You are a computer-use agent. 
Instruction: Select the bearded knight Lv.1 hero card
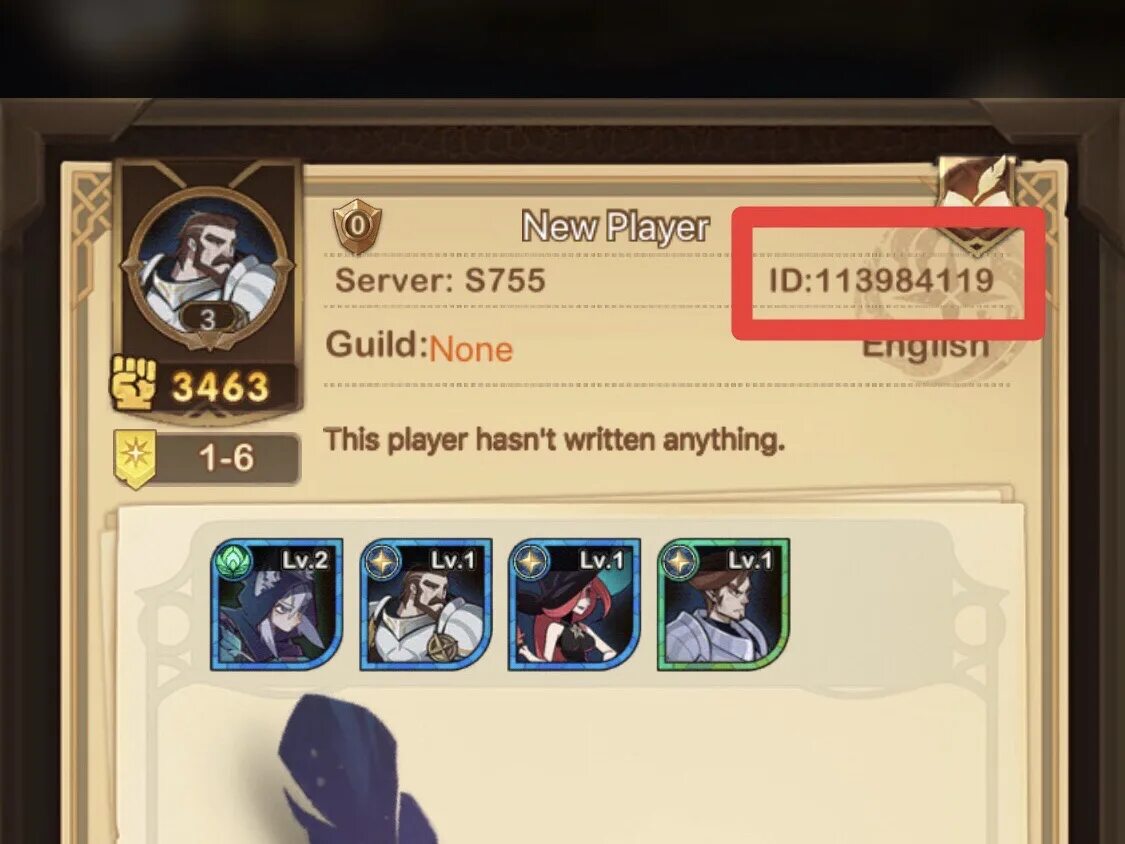(x=425, y=604)
